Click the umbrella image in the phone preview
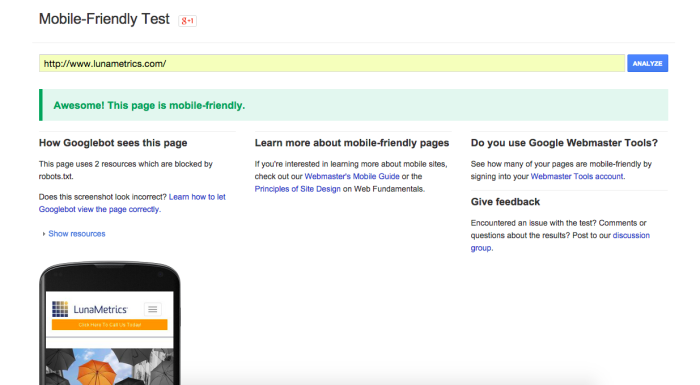The image size is (700, 385). pyautogui.click(x=109, y=366)
